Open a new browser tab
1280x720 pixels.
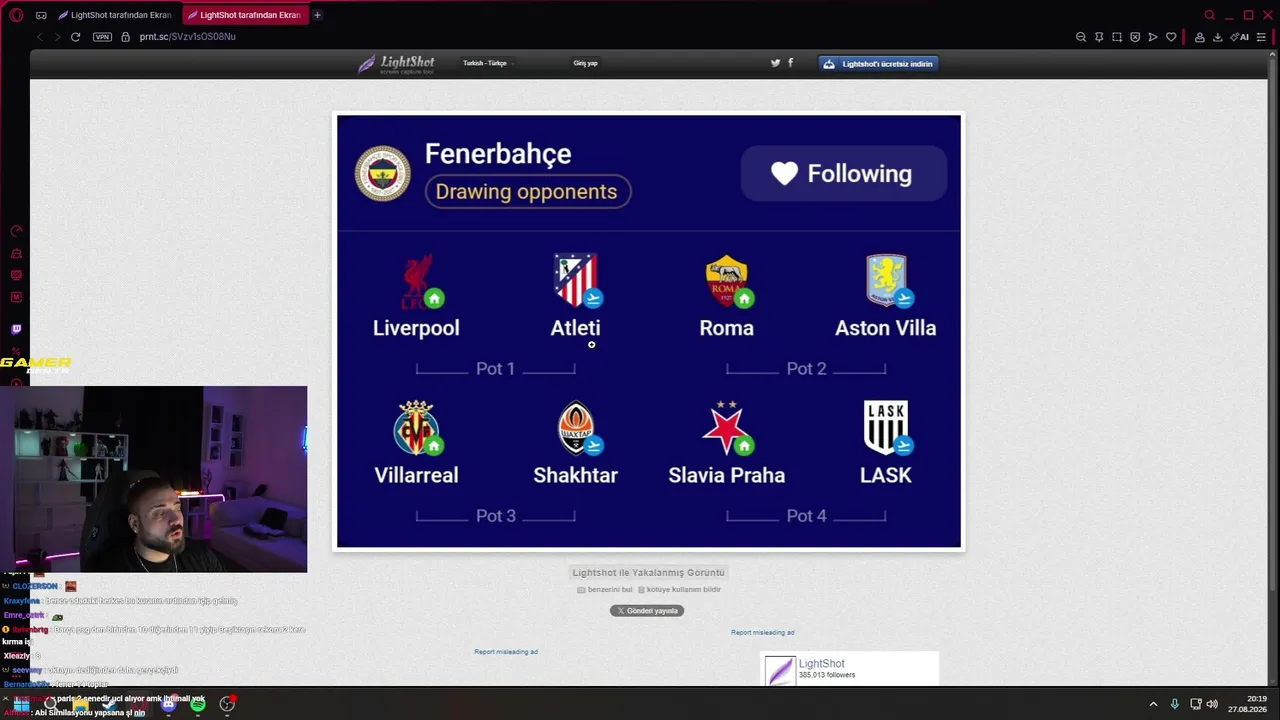click(x=317, y=15)
